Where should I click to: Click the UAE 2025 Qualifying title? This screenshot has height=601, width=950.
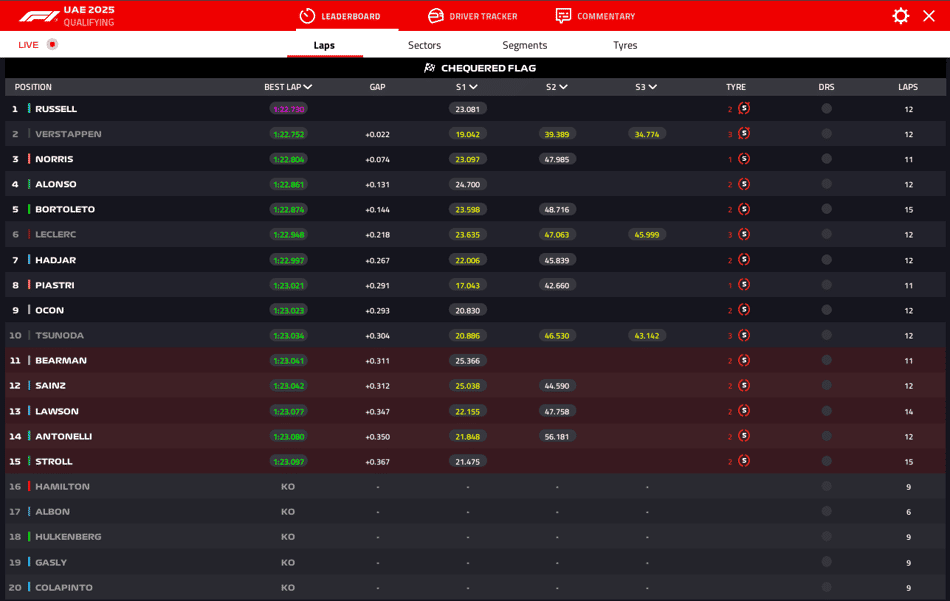point(89,16)
